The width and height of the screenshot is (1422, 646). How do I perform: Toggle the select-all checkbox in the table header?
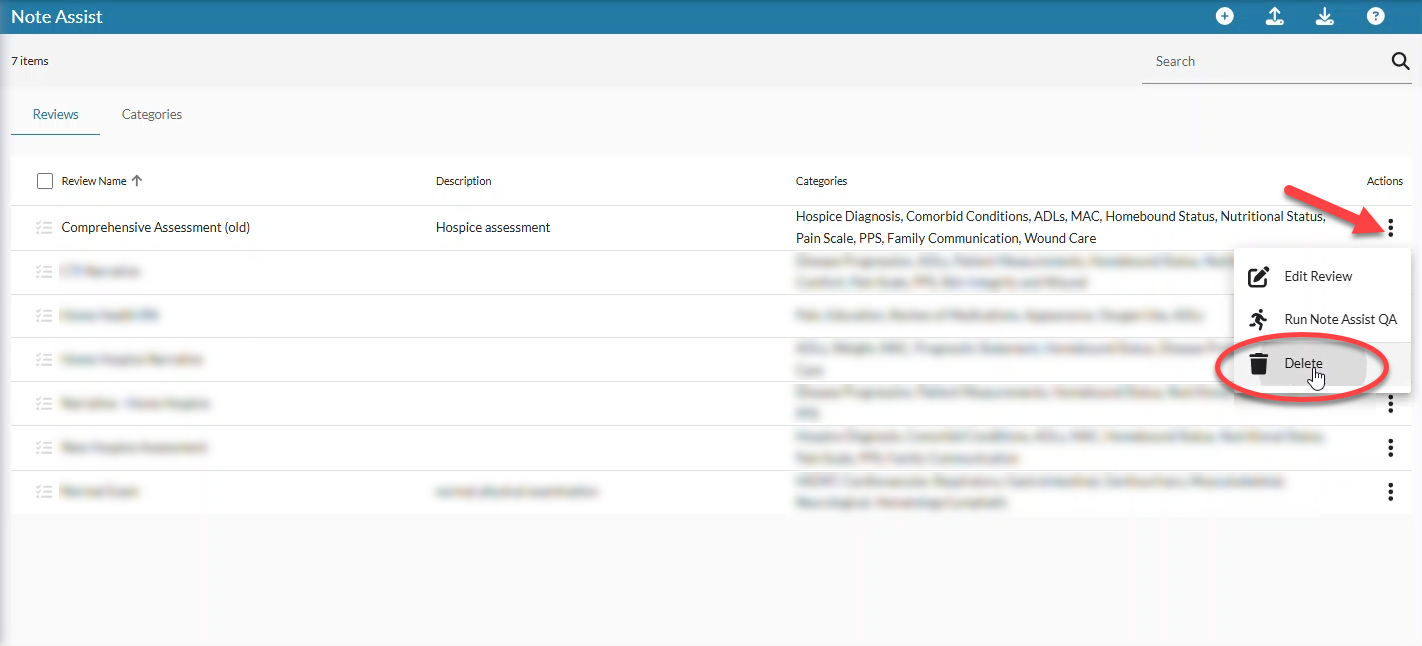point(45,181)
